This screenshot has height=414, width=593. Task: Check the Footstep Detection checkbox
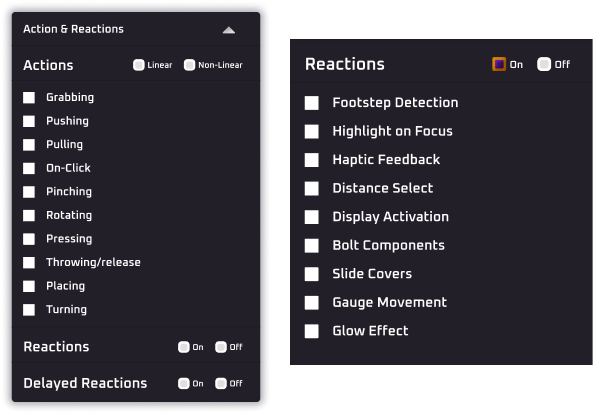[312, 103]
